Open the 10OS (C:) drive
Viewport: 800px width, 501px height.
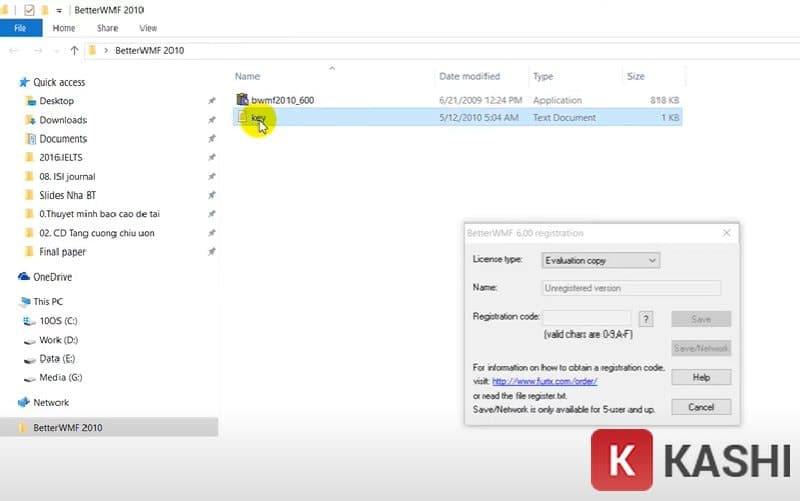point(58,321)
